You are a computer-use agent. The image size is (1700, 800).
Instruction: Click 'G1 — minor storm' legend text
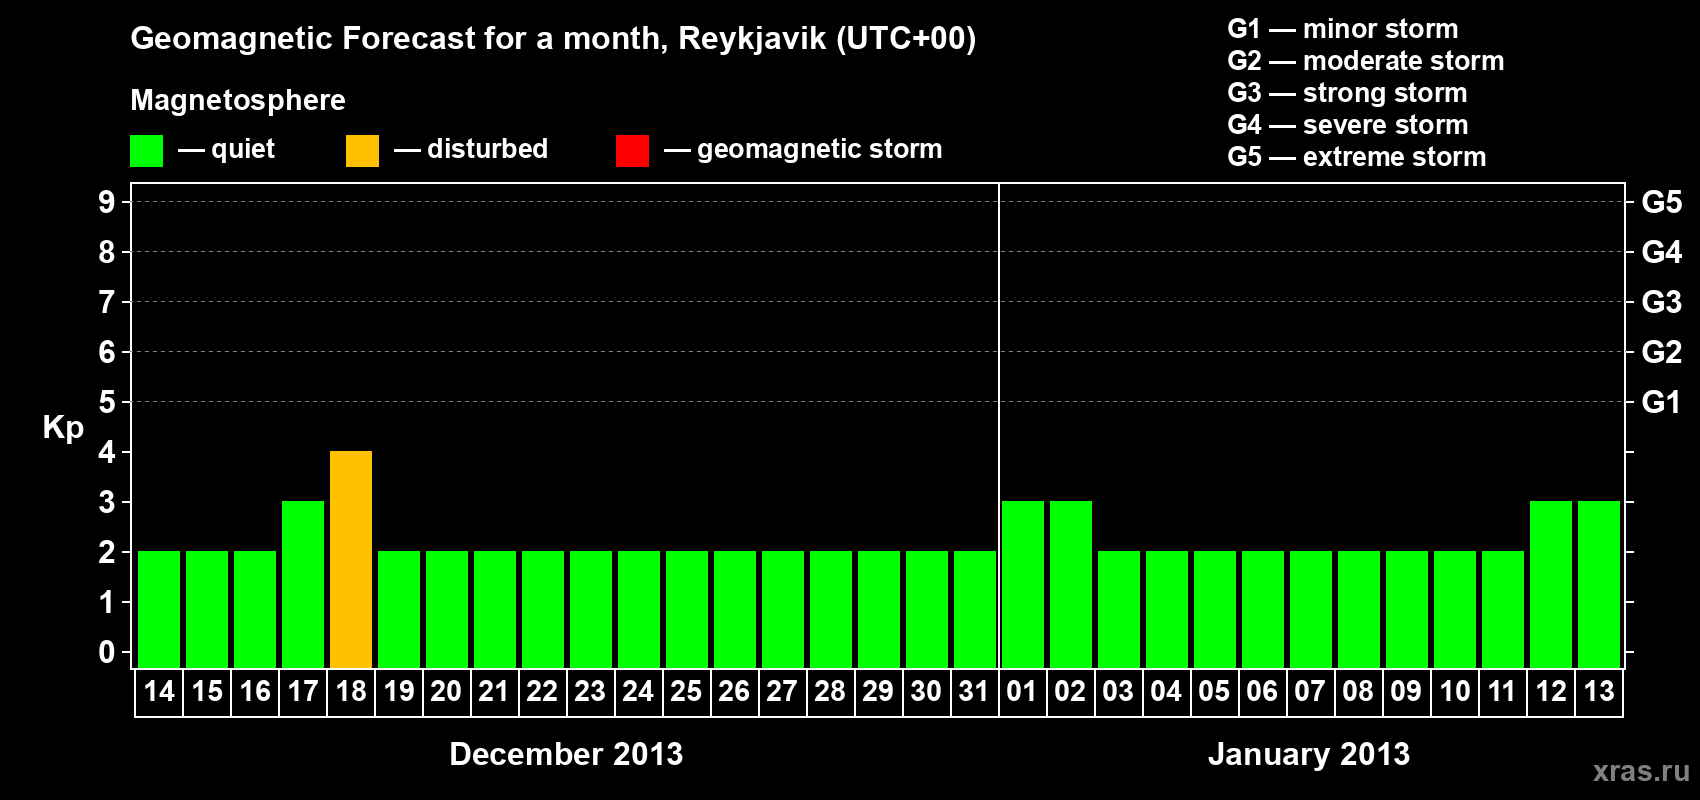tap(1343, 29)
